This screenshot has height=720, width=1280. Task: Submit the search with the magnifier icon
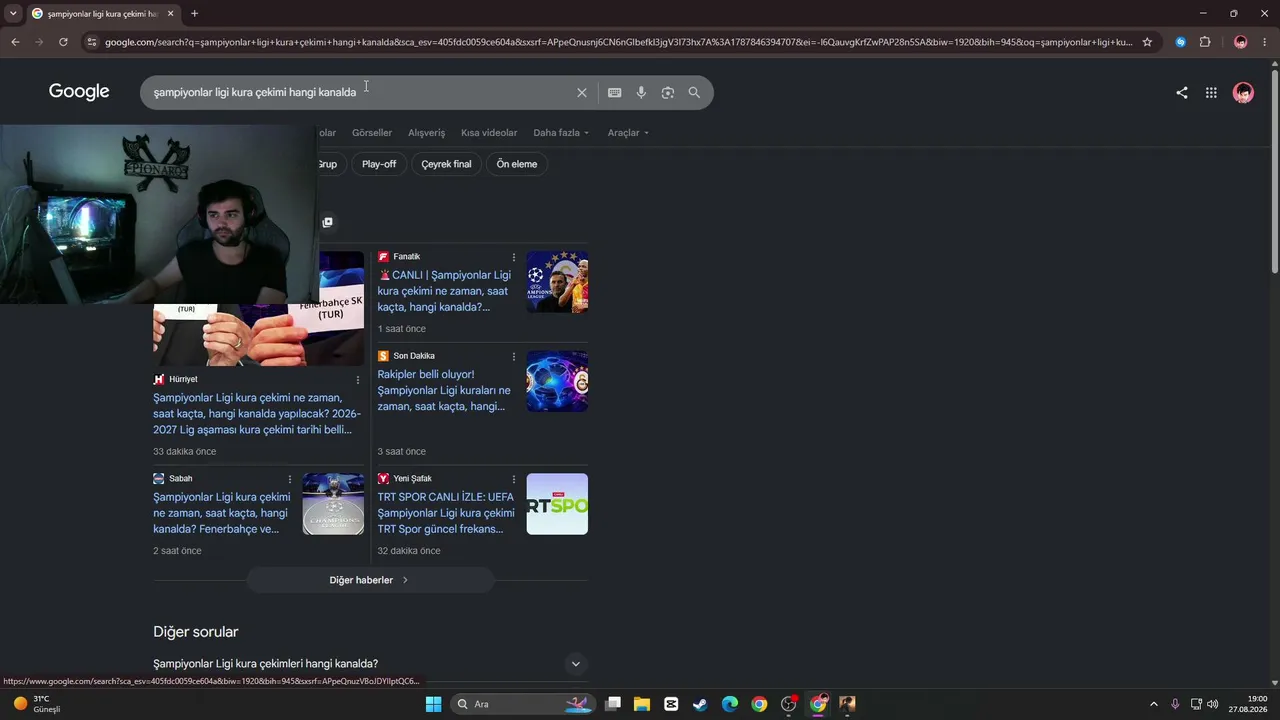(694, 93)
